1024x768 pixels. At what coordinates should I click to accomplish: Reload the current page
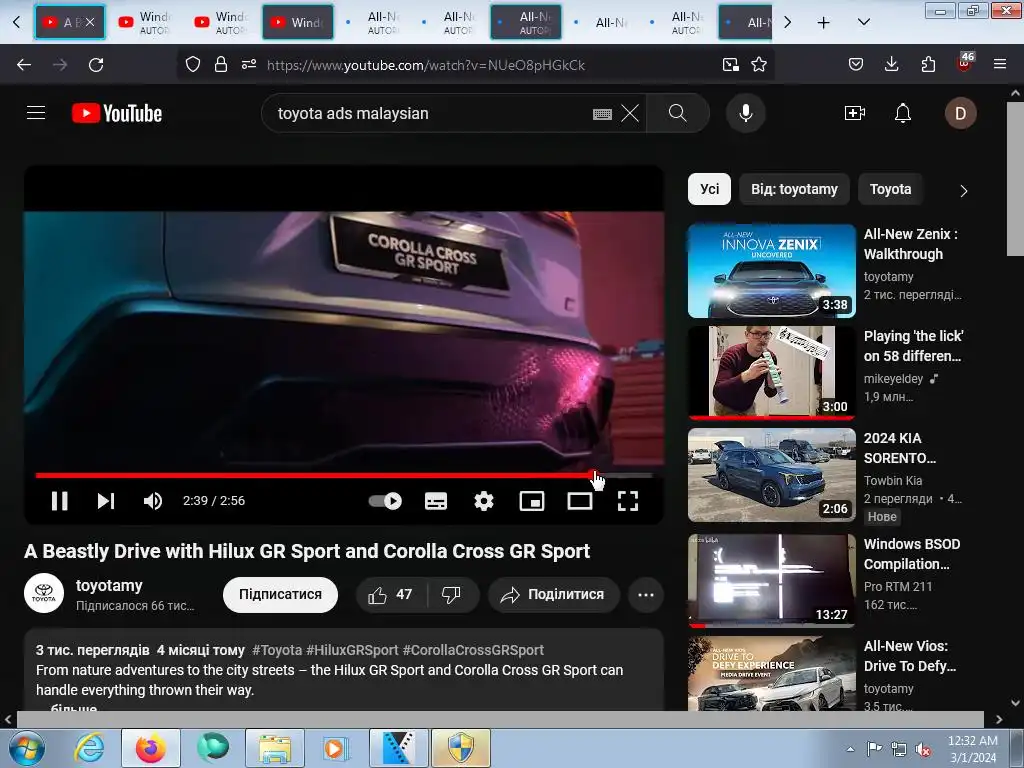click(96, 64)
